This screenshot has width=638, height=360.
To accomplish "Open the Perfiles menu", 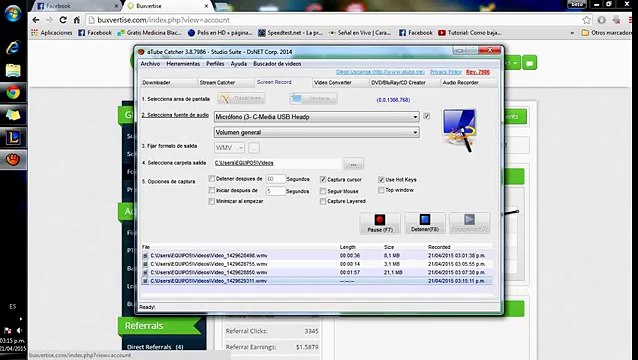I will point(215,64).
